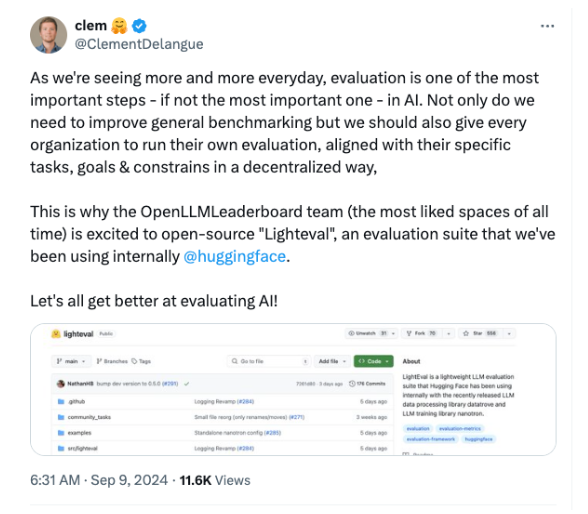Viewport: 588px width, 514px height.
Task: Open the main branch dropdown
Action: coord(71,361)
